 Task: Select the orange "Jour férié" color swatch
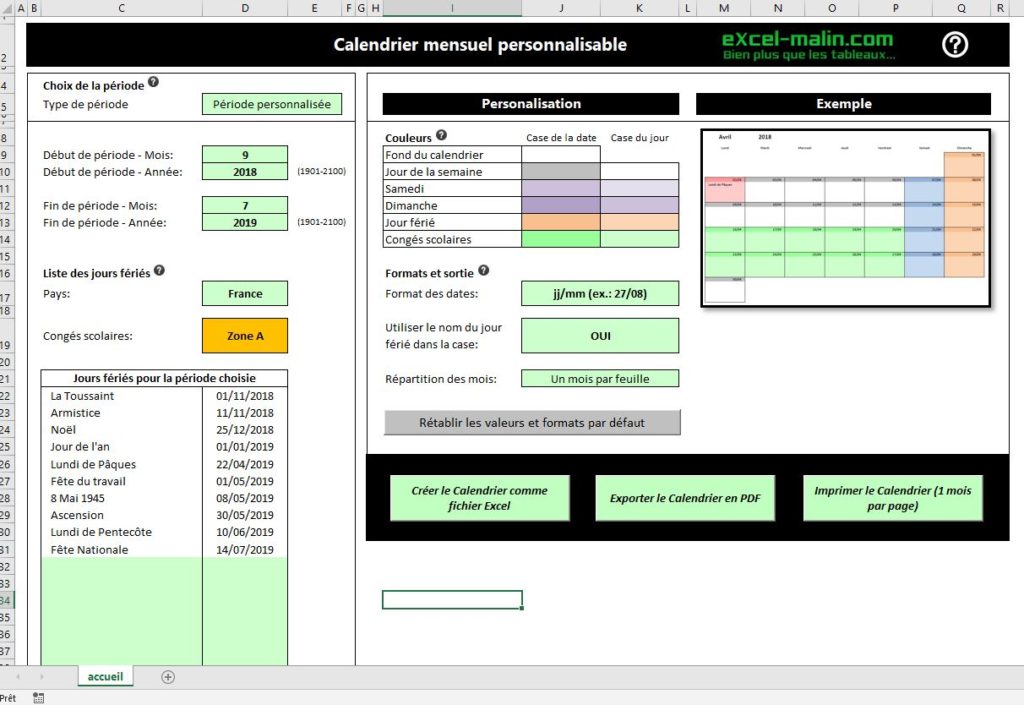coord(560,222)
